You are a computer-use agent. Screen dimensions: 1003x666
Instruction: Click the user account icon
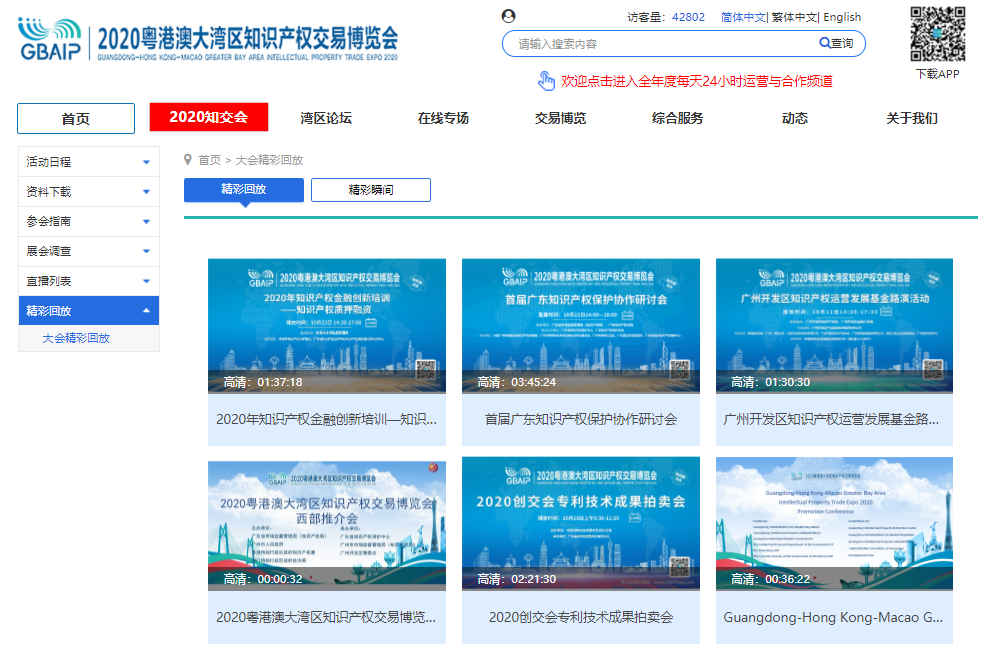(x=509, y=16)
